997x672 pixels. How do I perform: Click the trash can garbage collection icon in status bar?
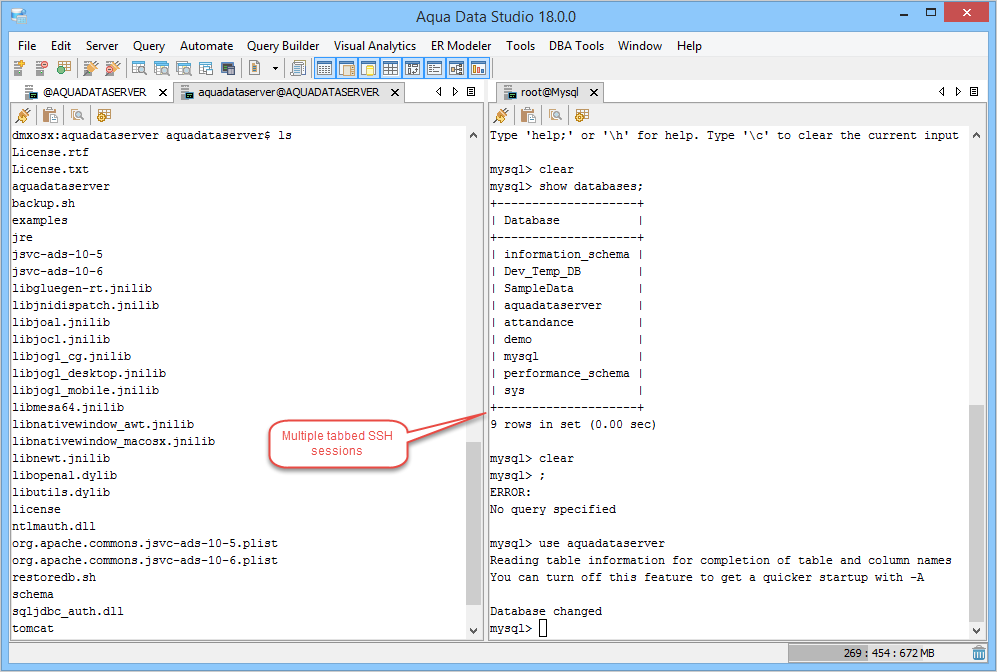(x=979, y=653)
